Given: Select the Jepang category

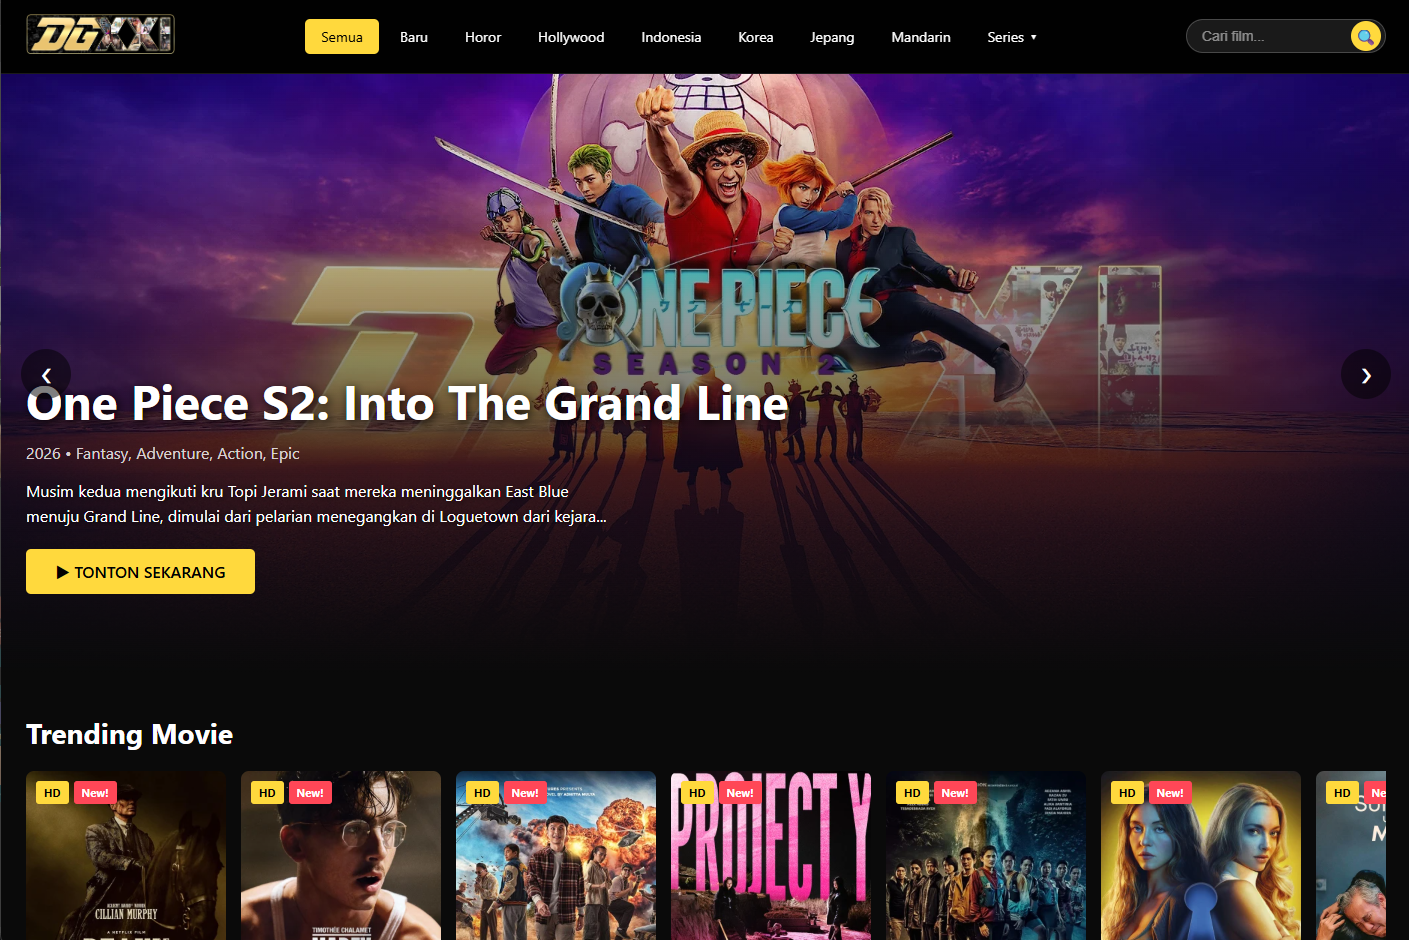Looking at the screenshot, I should (x=832, y=37).
